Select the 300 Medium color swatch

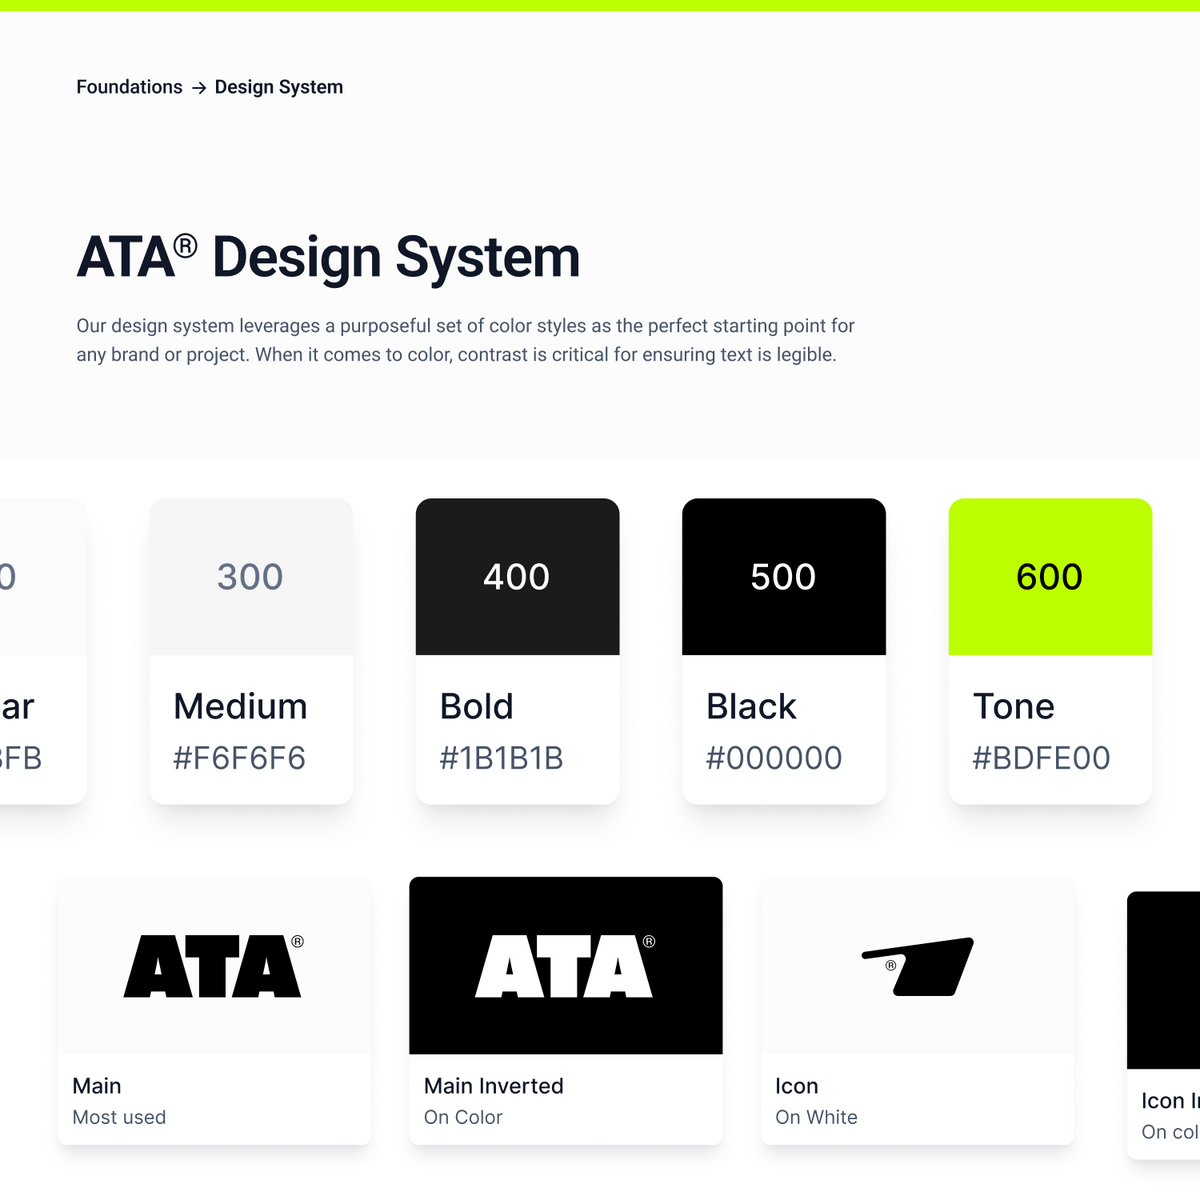click(x=251, y=577)
